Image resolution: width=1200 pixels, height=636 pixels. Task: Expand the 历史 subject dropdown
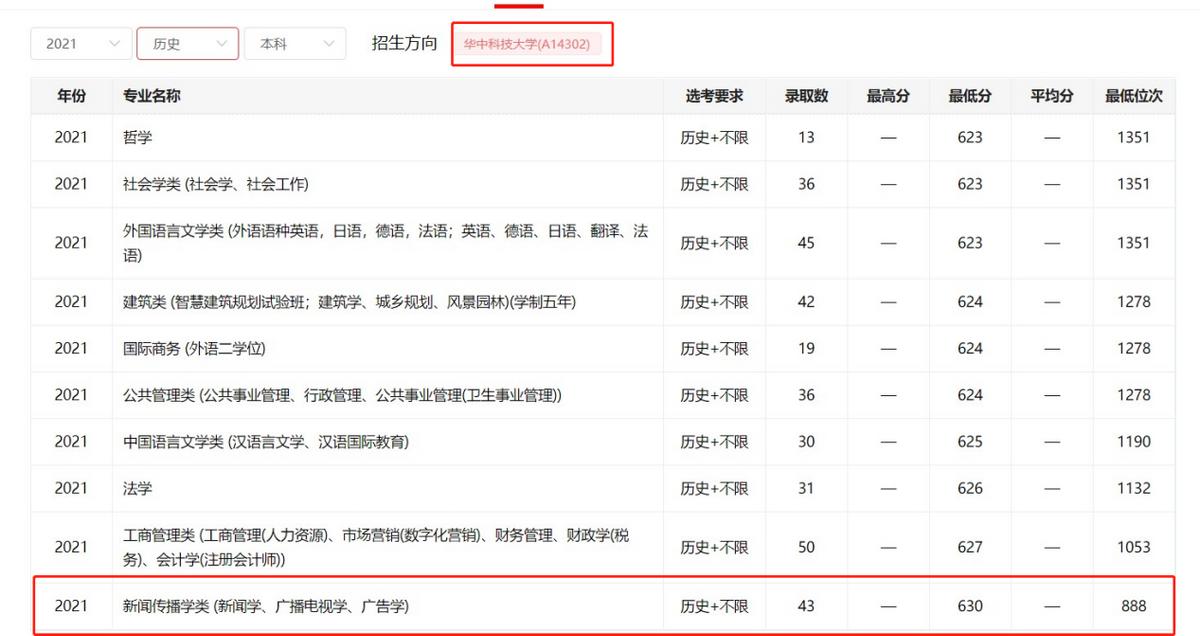tap(187, 43)
